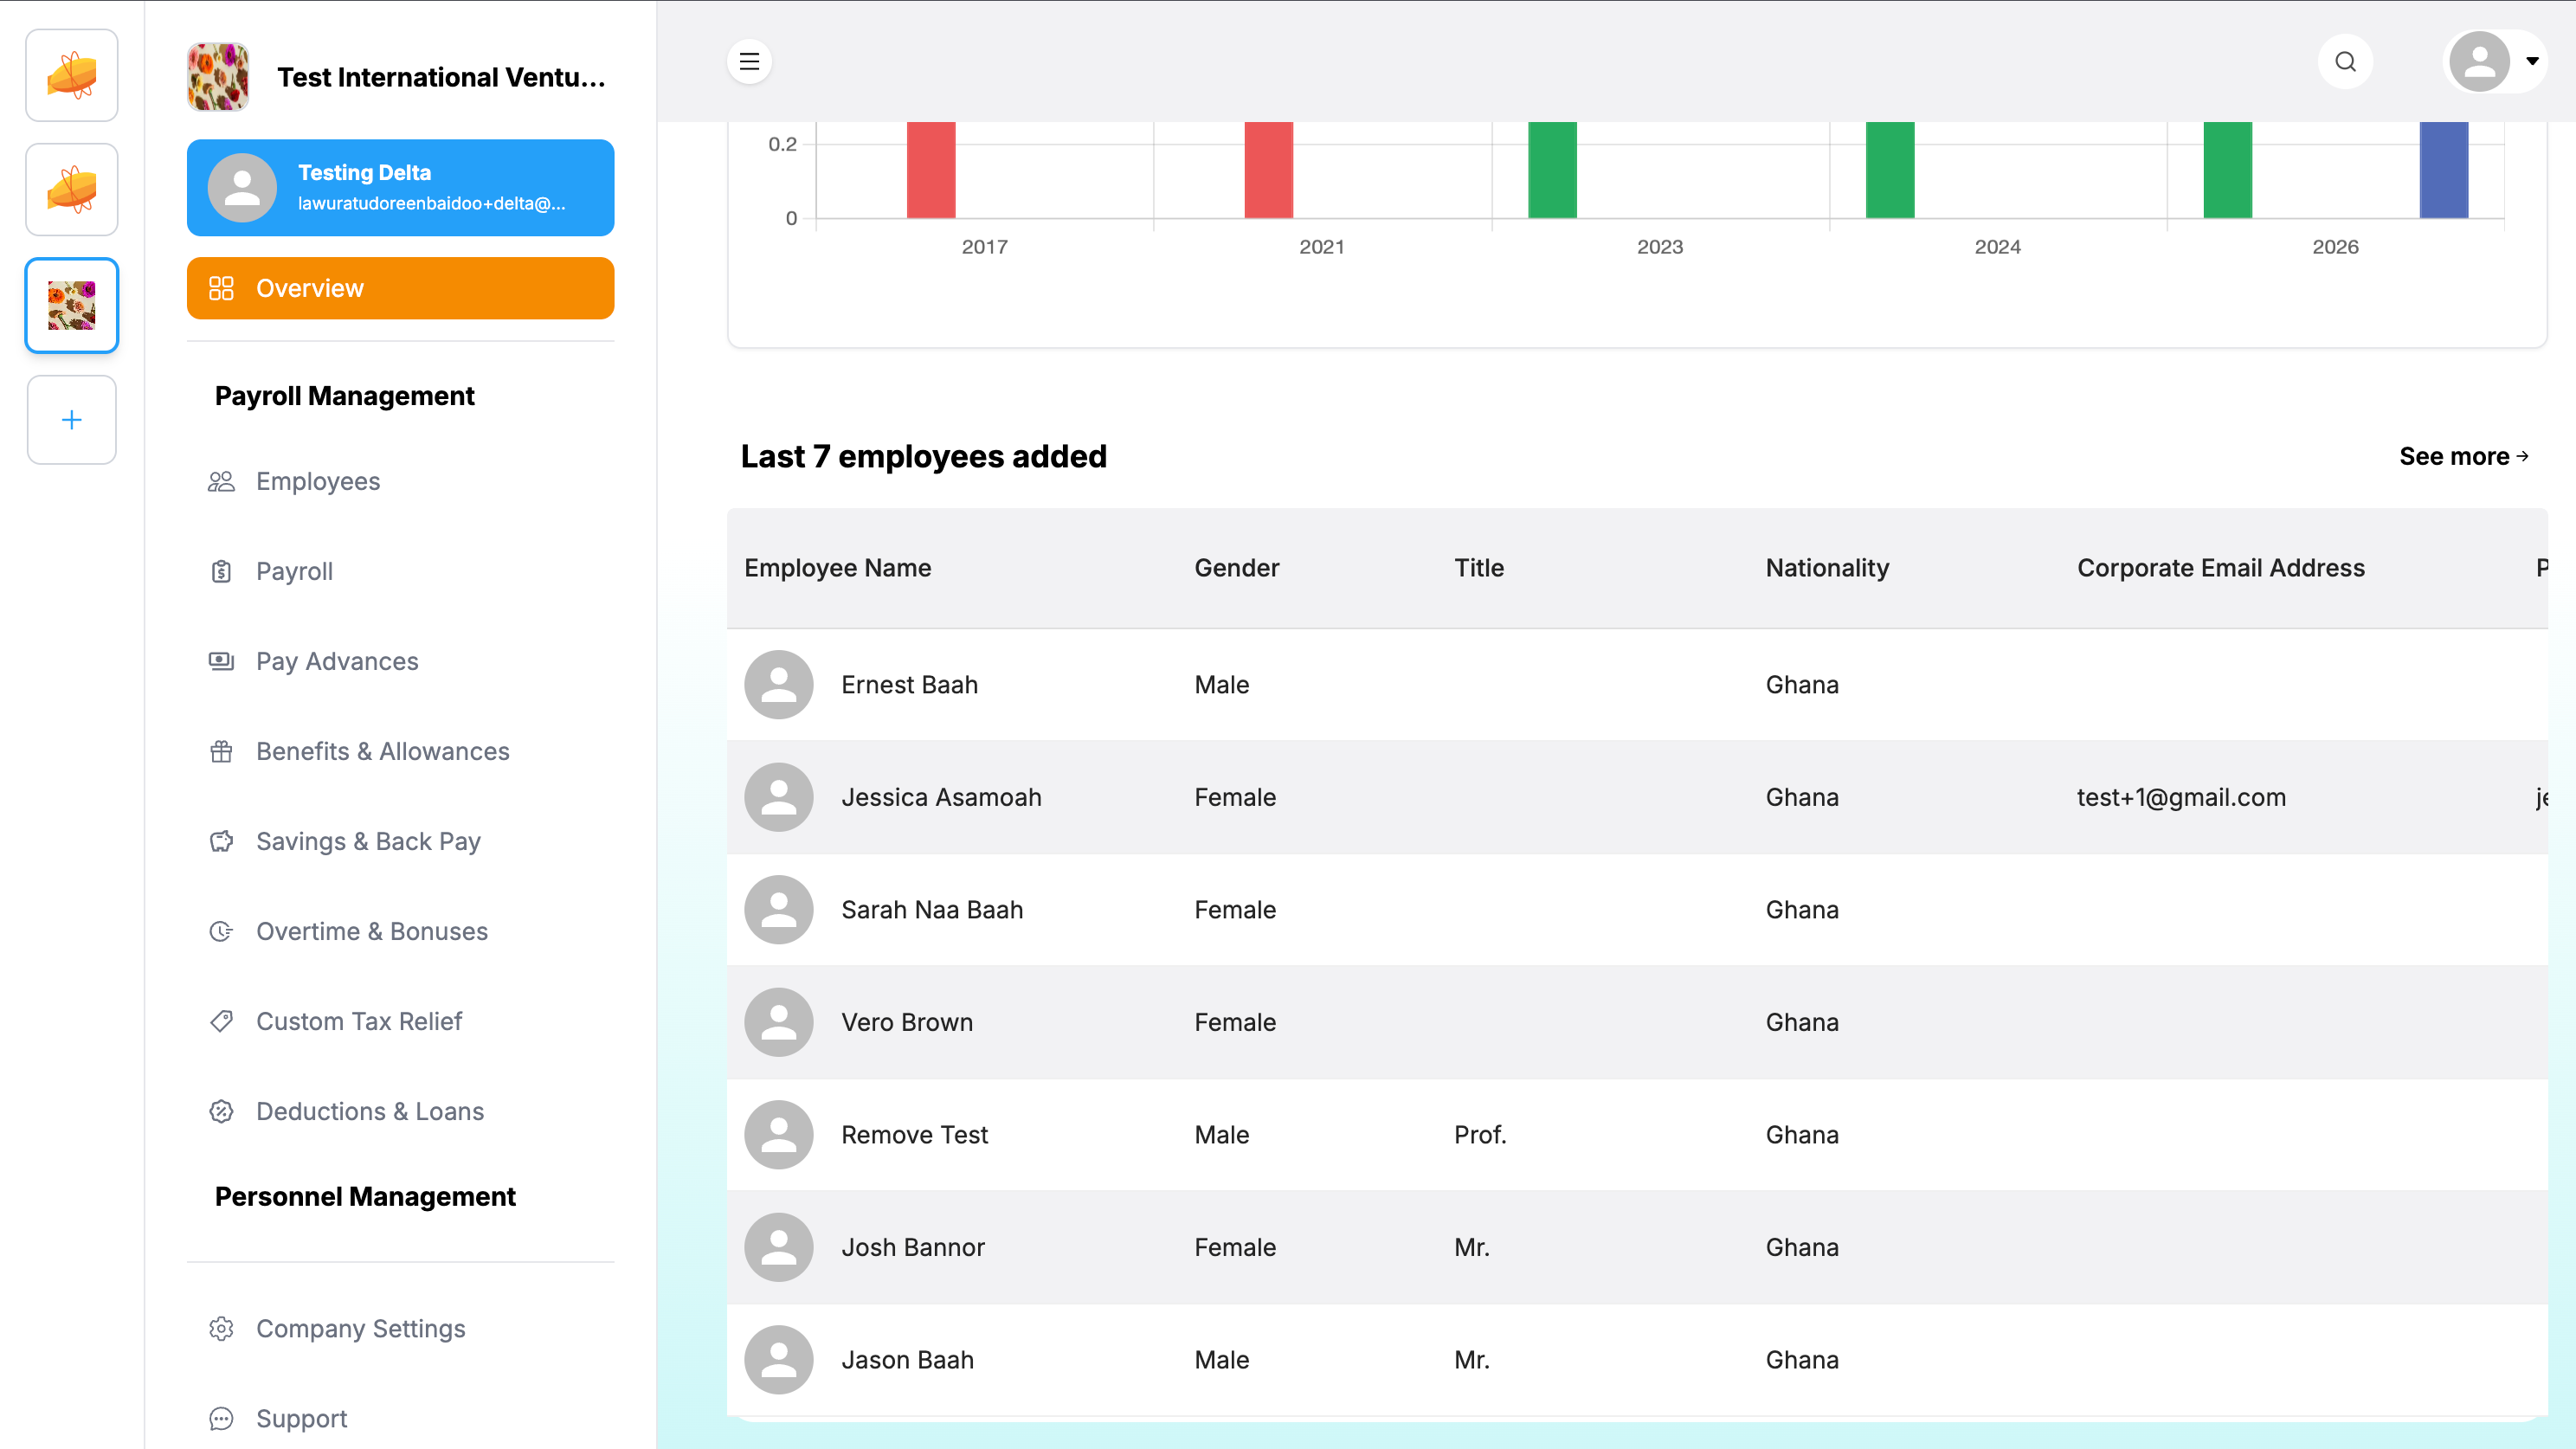Click the Gender column header
This screenshot has width=2576, height=1449.
[1237, 568]
